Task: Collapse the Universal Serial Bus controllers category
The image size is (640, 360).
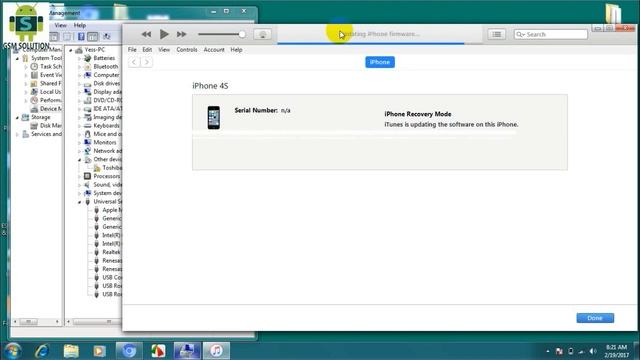Action: tap(80, 202)
